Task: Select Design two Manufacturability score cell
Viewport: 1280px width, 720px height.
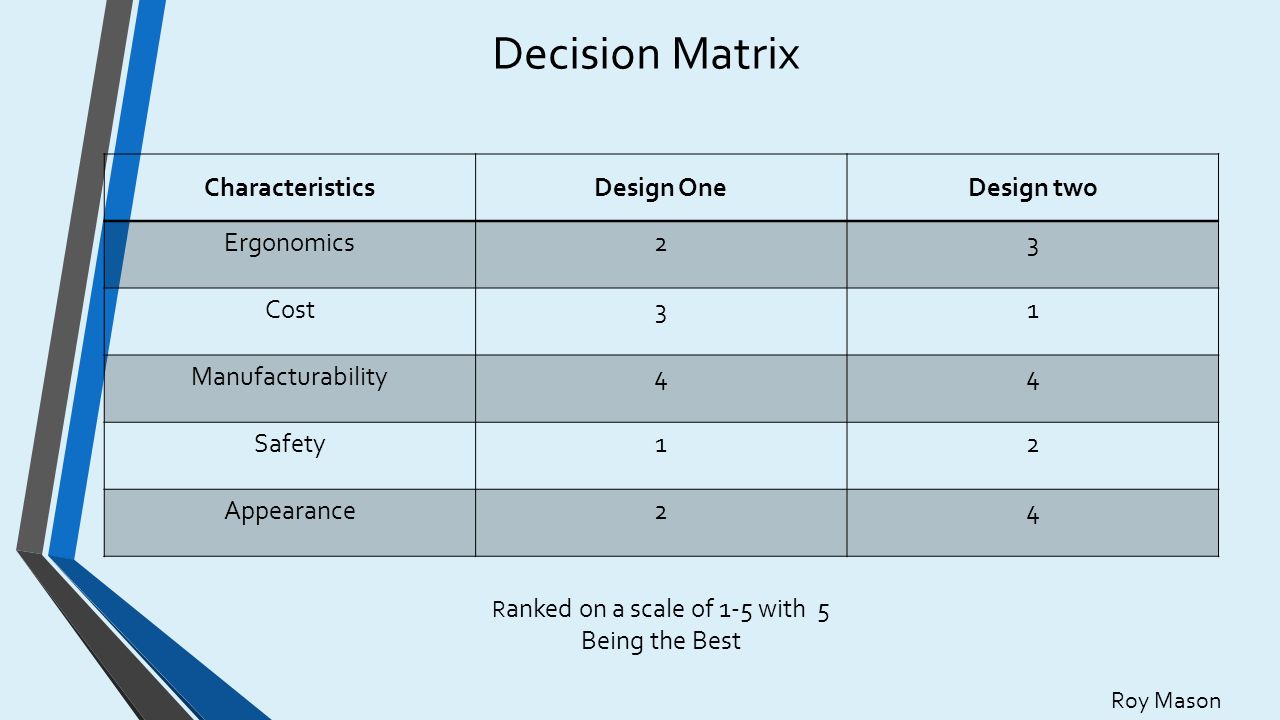Action: click(x=1033, y=389)
